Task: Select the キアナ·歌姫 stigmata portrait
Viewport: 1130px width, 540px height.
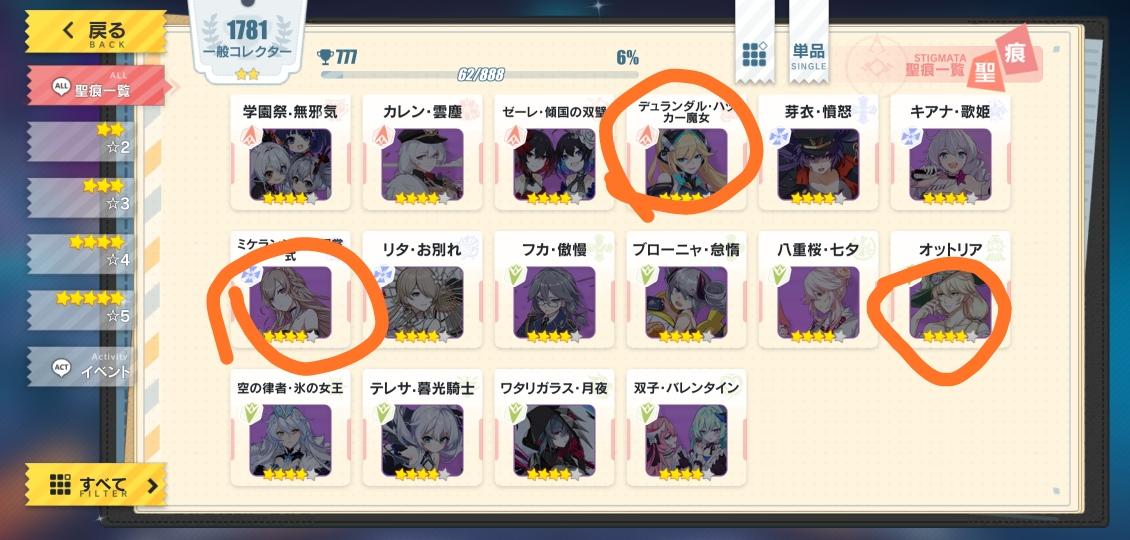Action: tap(950, 164)
